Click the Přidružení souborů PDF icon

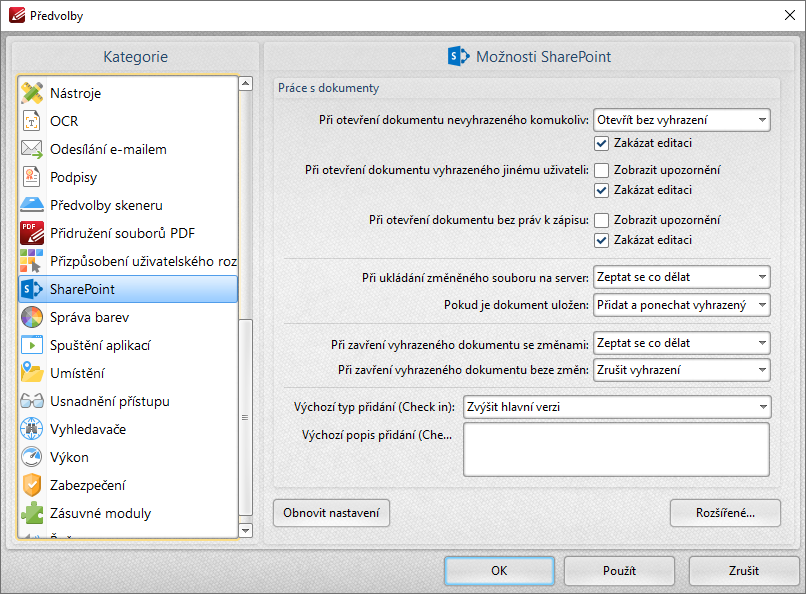(x=32, y=233)
